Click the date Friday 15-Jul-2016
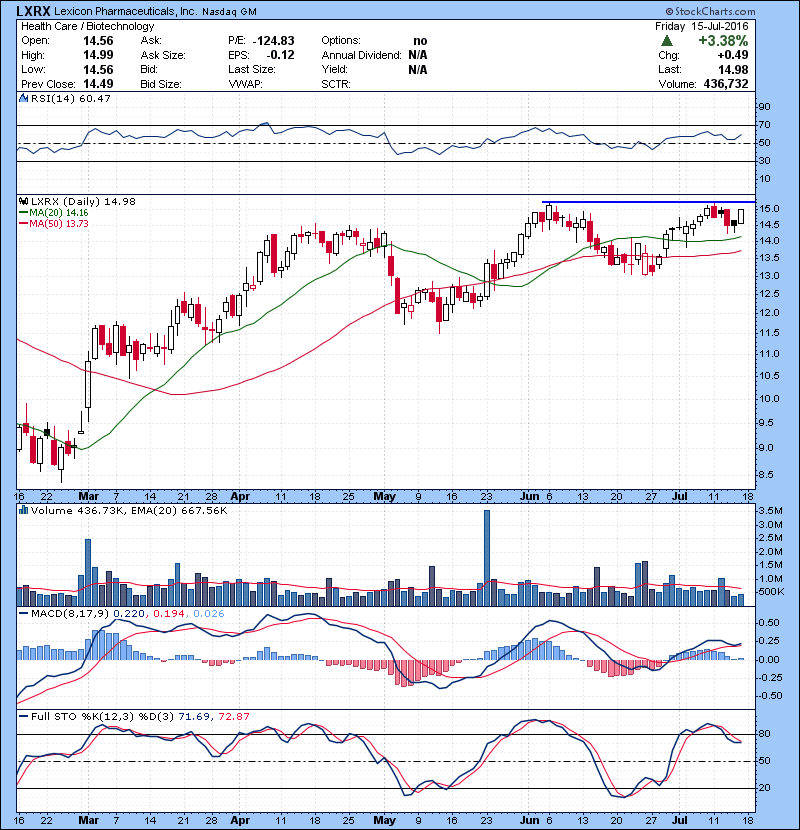This screenshot has height=830, width=800. coord(702,26)
